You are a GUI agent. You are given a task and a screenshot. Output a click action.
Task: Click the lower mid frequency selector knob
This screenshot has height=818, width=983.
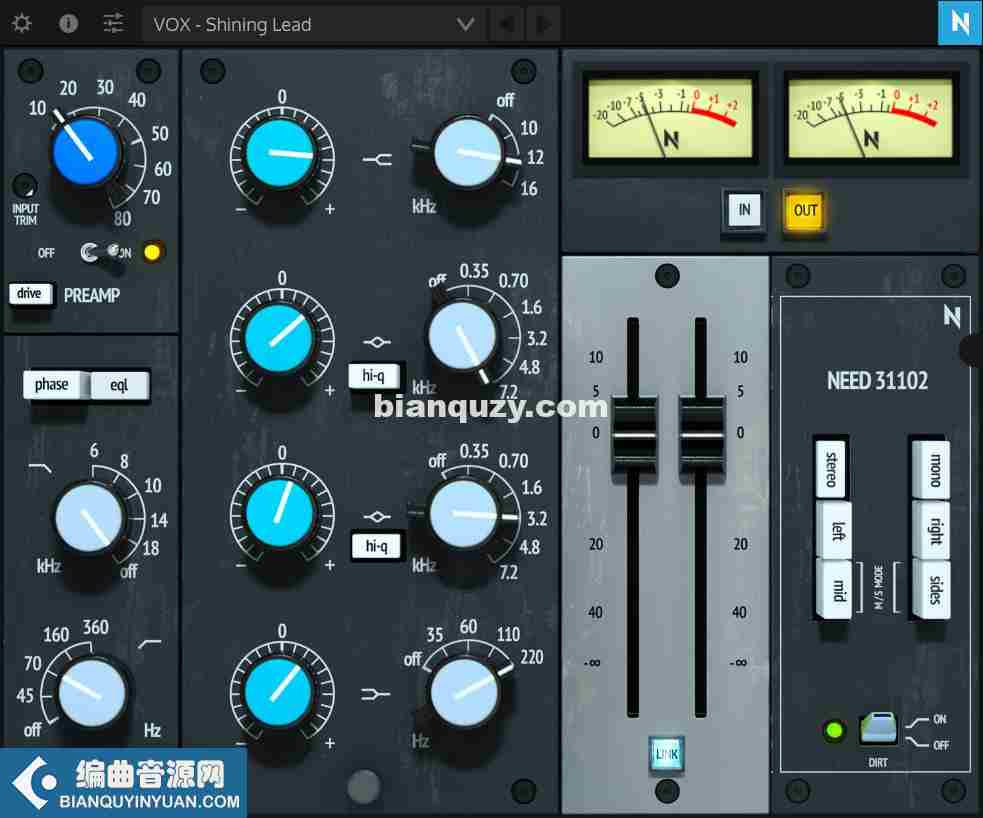(464, 514)
